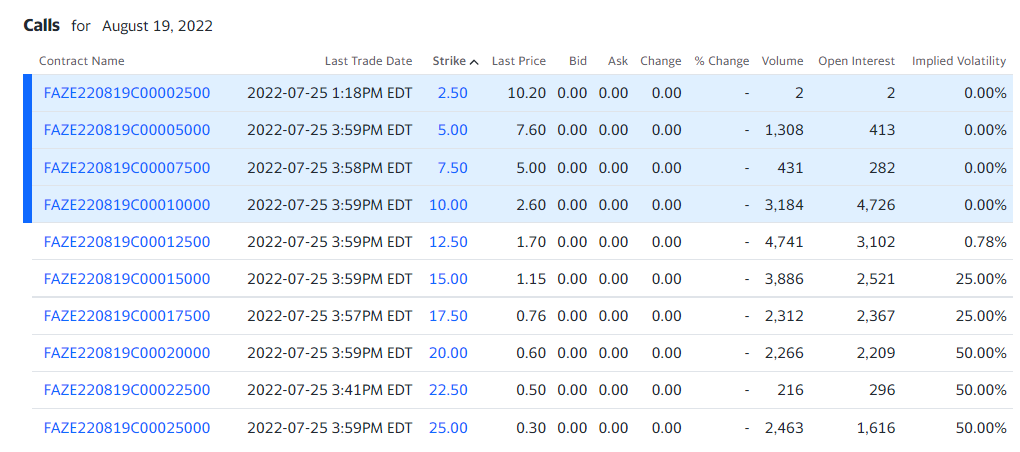Open contract FAZE220819C00020000

(x=127, y=353)
